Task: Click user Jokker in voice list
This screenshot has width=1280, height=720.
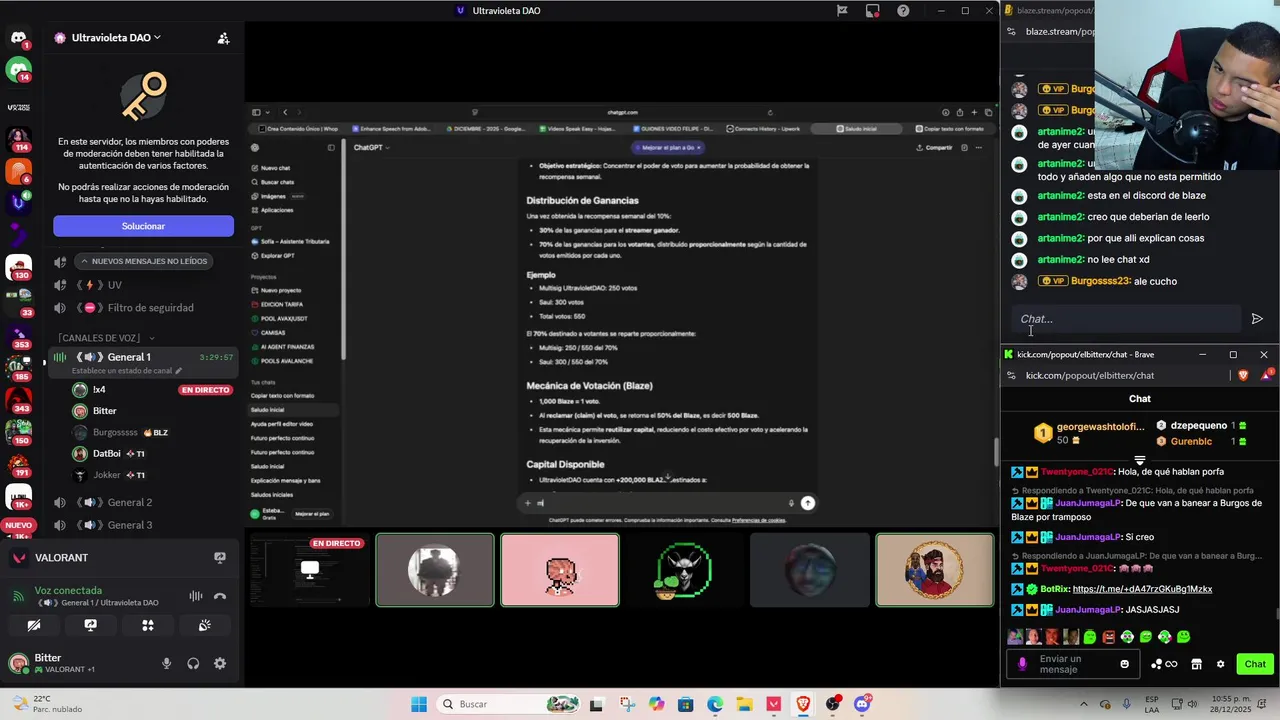Action: pyautogui.click(x=107, y=475)
